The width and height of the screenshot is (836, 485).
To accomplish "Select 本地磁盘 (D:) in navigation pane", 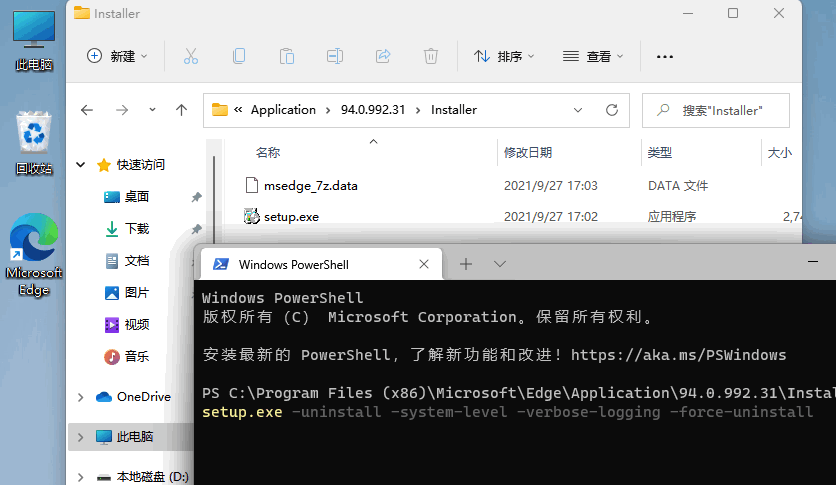I will (x=152, y=476).
